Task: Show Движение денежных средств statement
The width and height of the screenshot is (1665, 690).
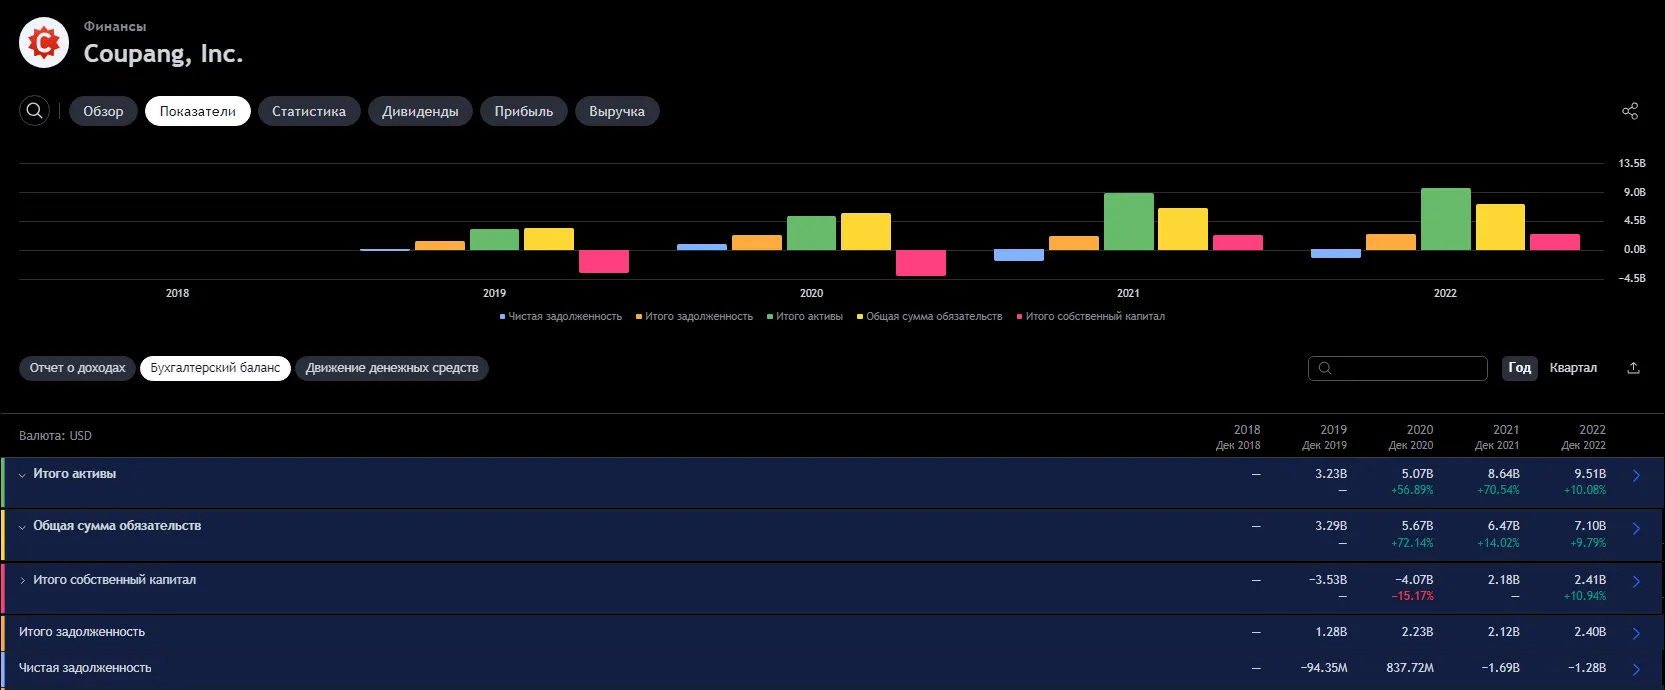Action: coord(392,368)
